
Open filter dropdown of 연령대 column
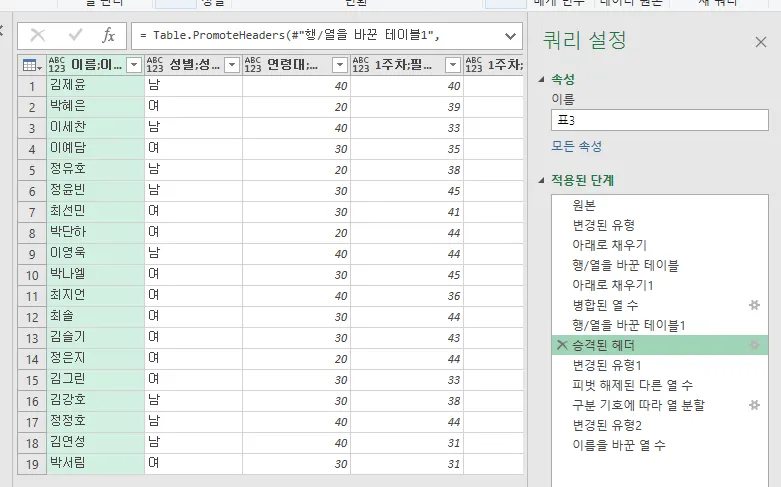pyautogui.click(x=340, y=65)
